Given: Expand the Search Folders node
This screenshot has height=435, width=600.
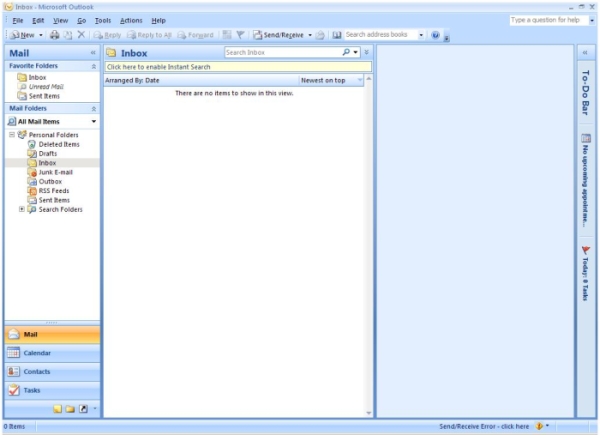Looking at the screenshot, I should [22, 209].
